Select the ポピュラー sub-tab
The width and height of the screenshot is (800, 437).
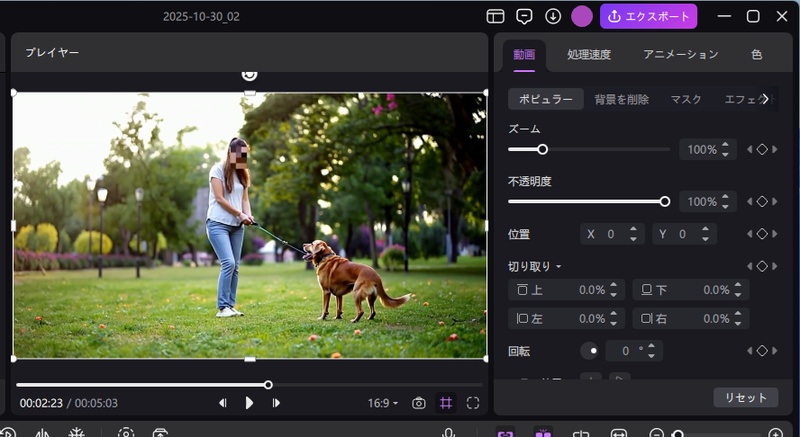point(545,99)
